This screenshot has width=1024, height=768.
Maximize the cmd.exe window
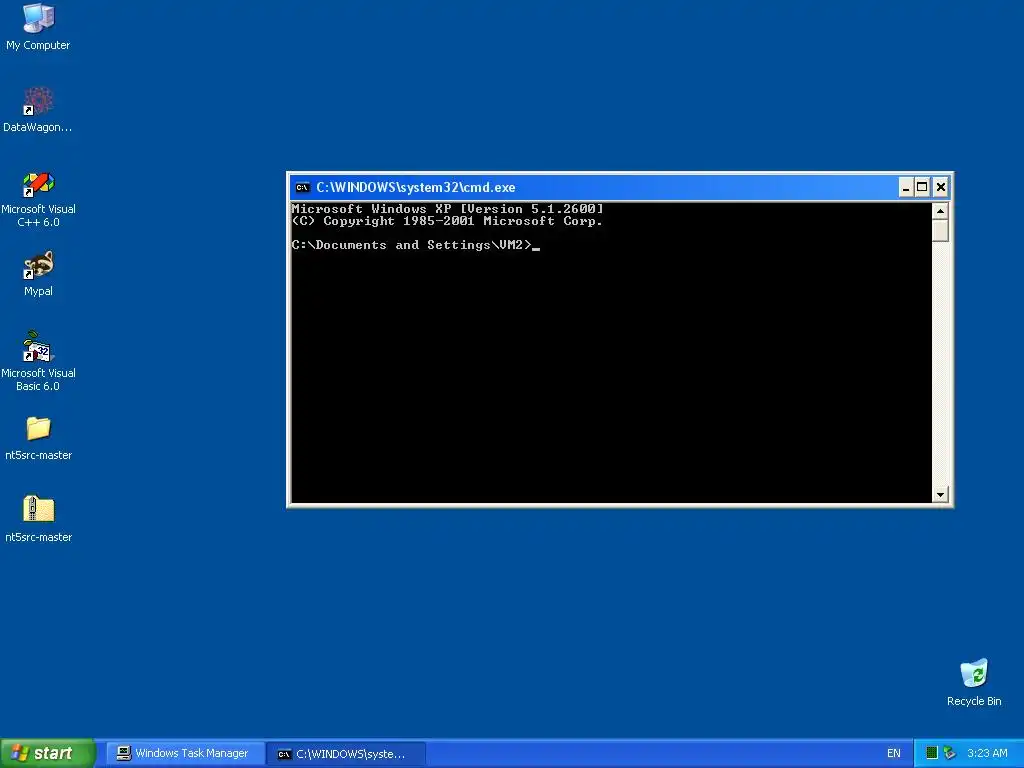pyautogui.click(x=921, y=187)
